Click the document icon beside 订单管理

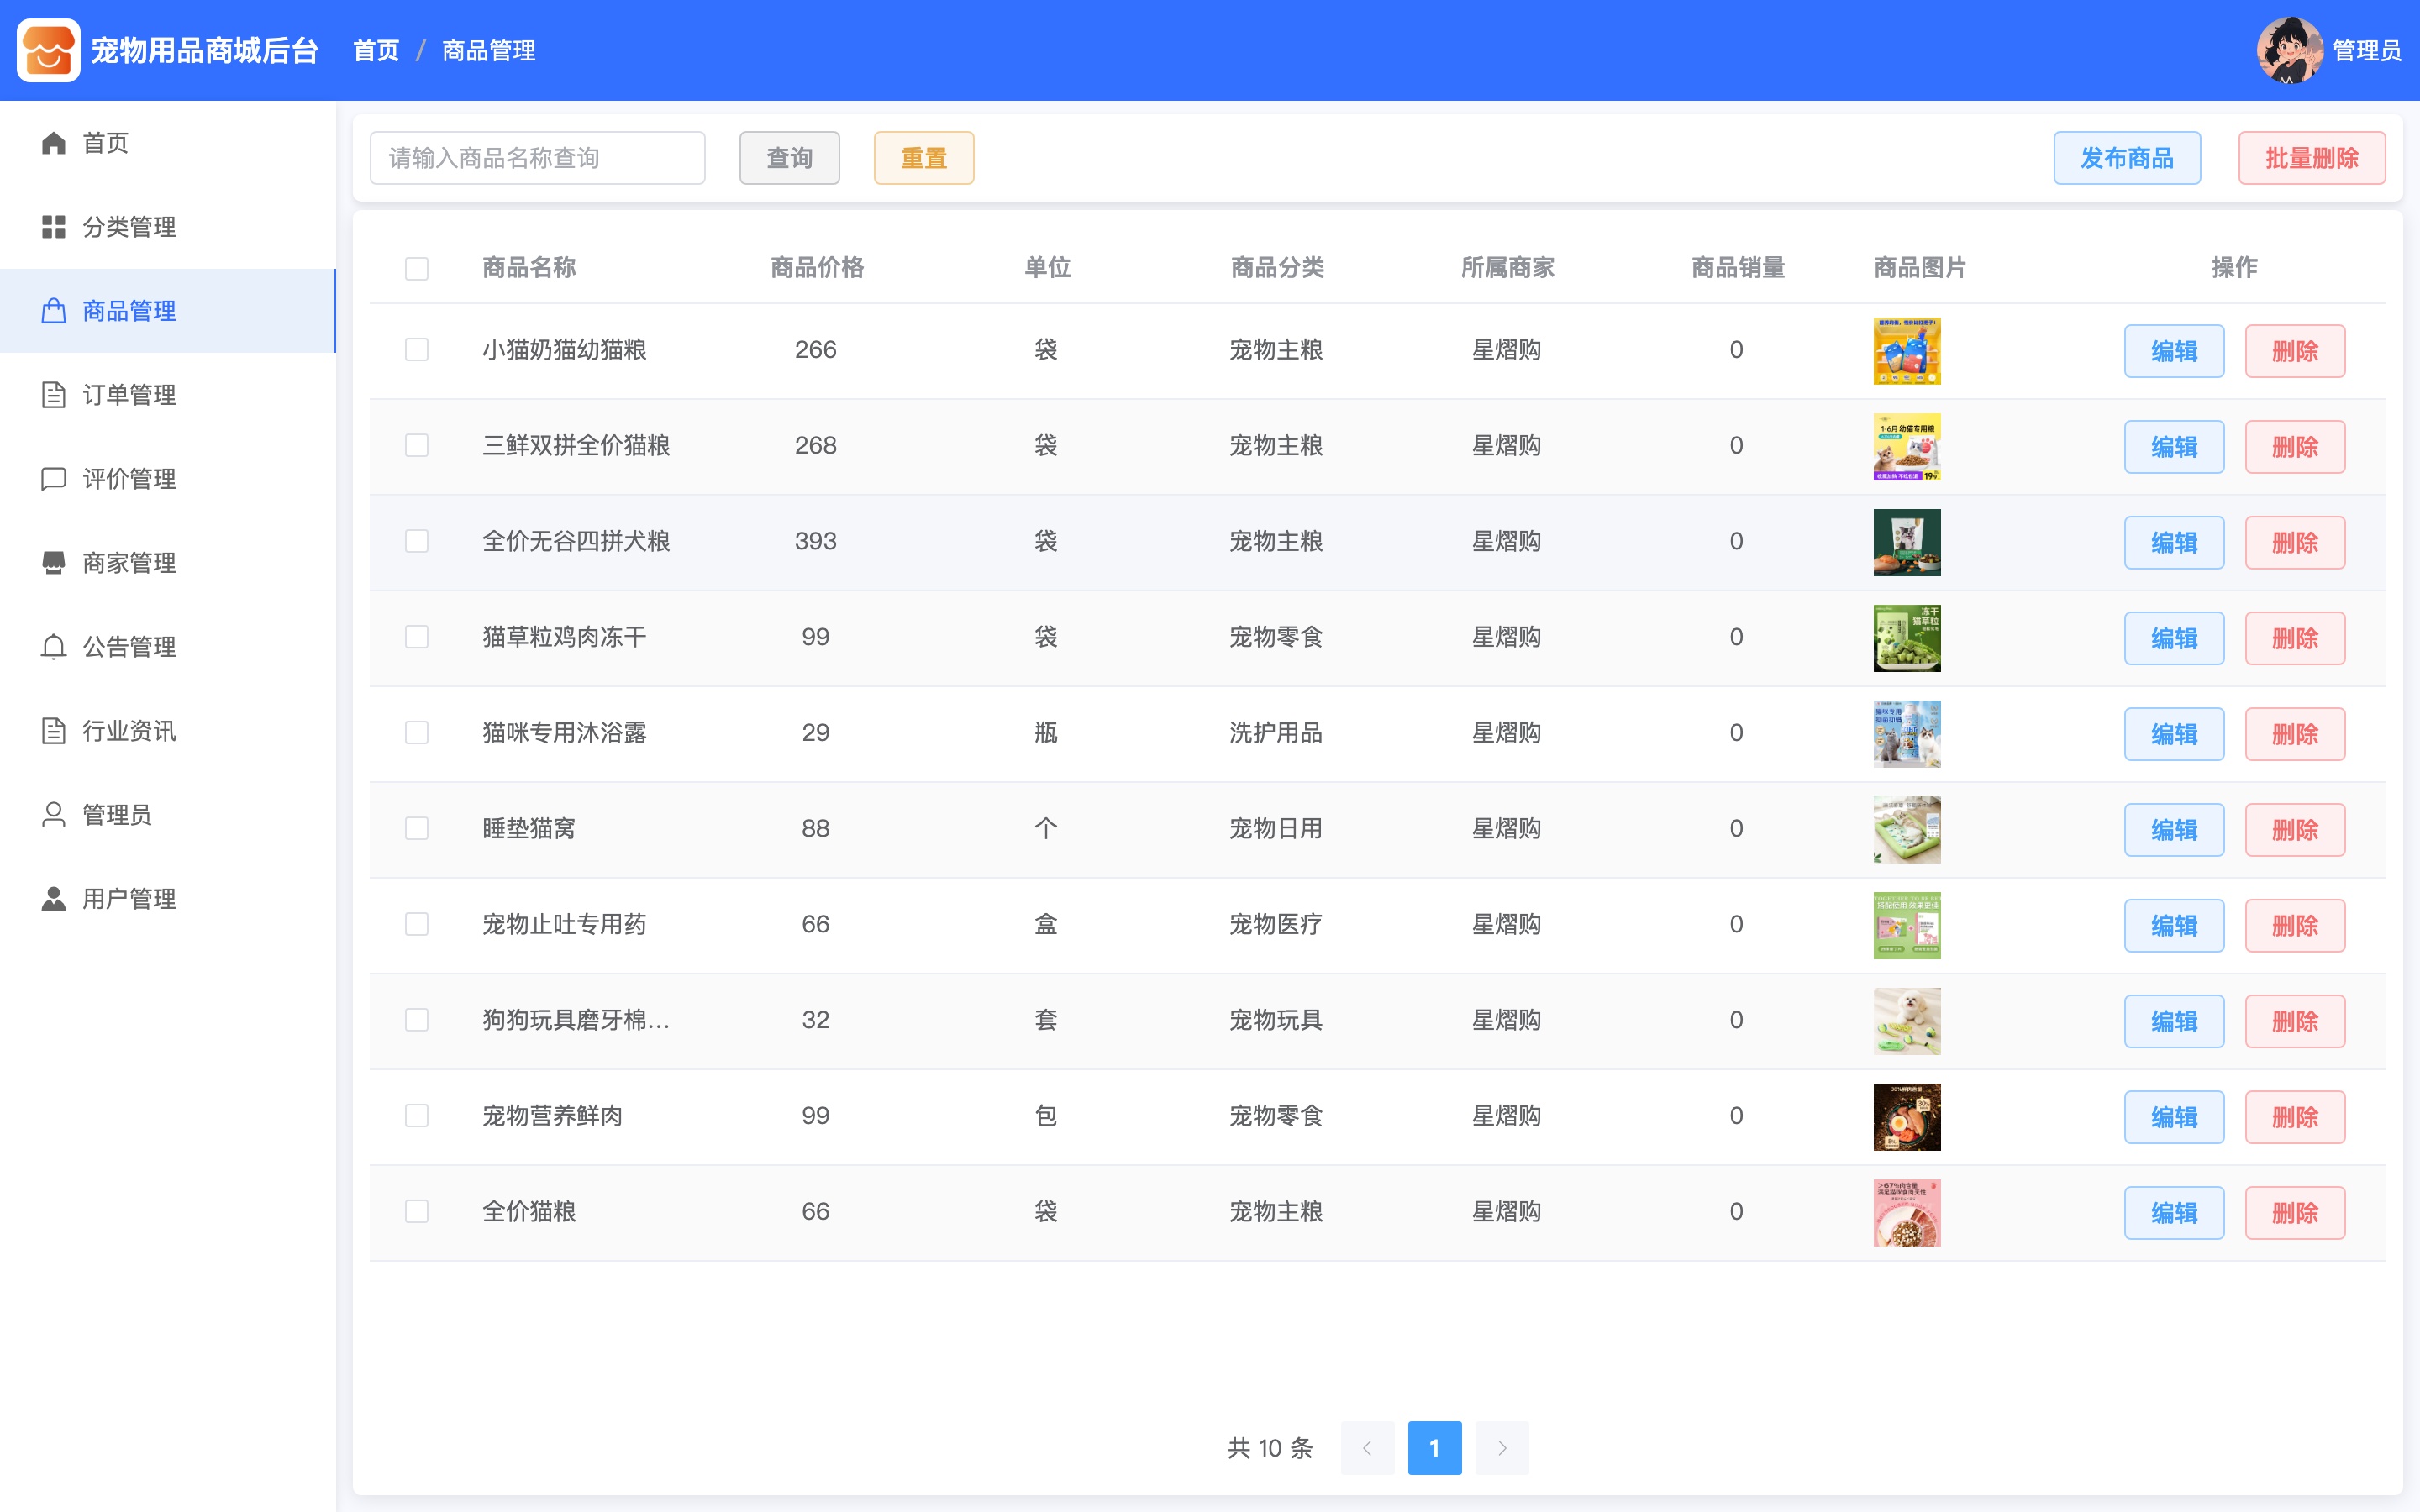click(54, 395)
